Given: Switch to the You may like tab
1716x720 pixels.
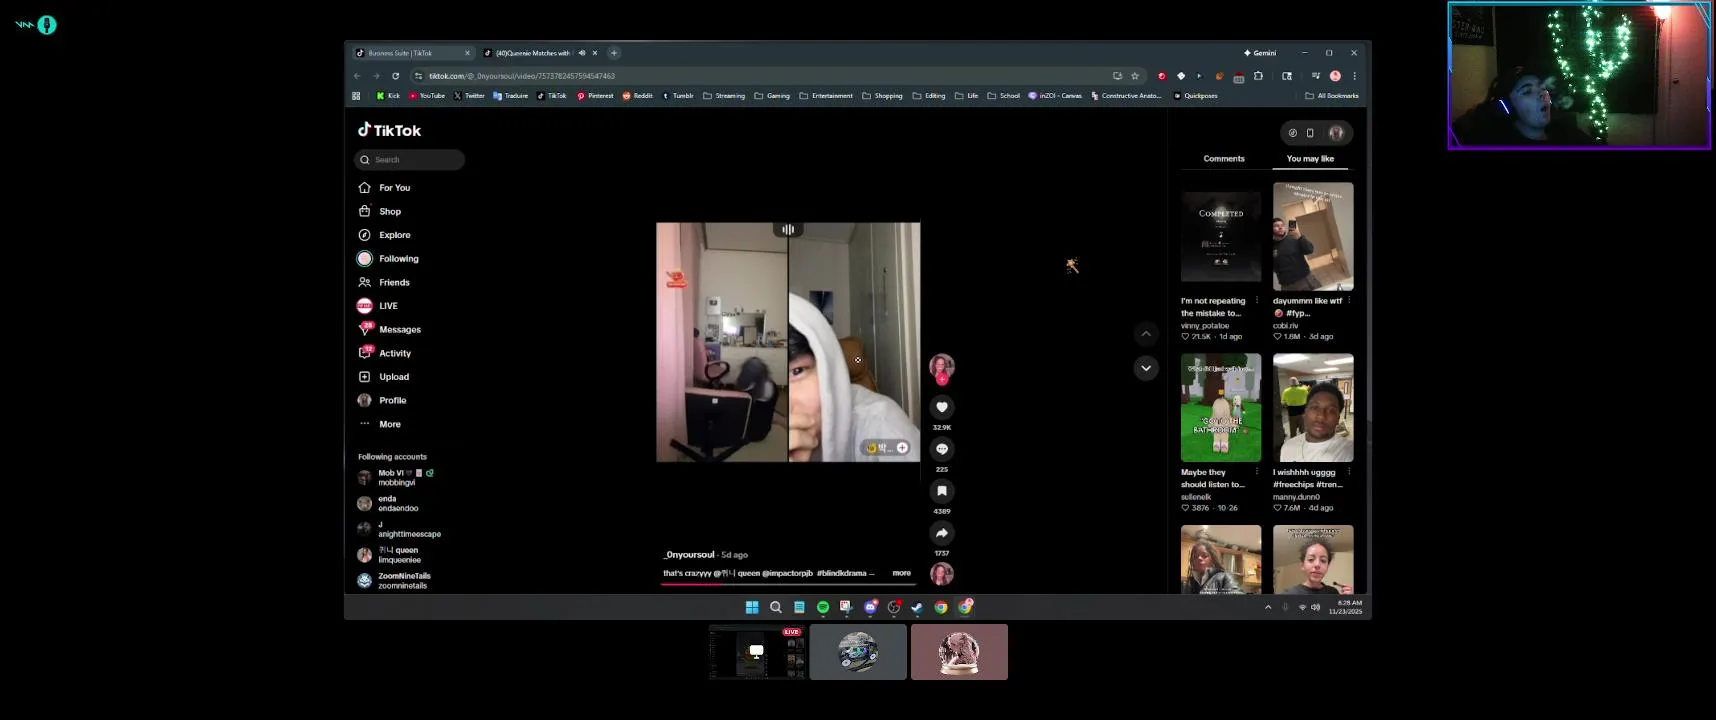Looking at the screenshot, I should pos(1310,159).
